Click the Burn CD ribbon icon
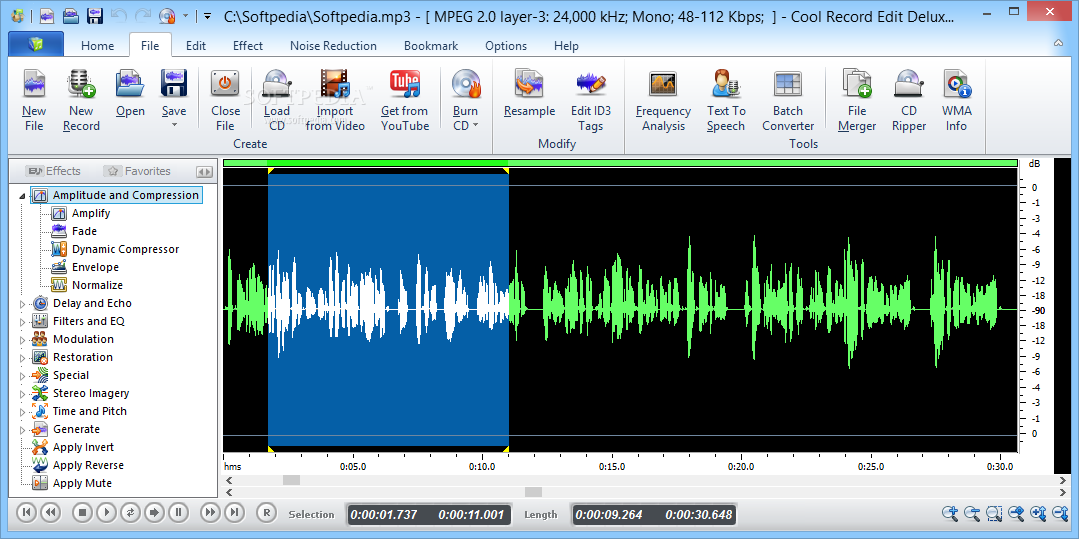Image resolution: width=1079 pixels, height=539 pixels. point(466,83)
